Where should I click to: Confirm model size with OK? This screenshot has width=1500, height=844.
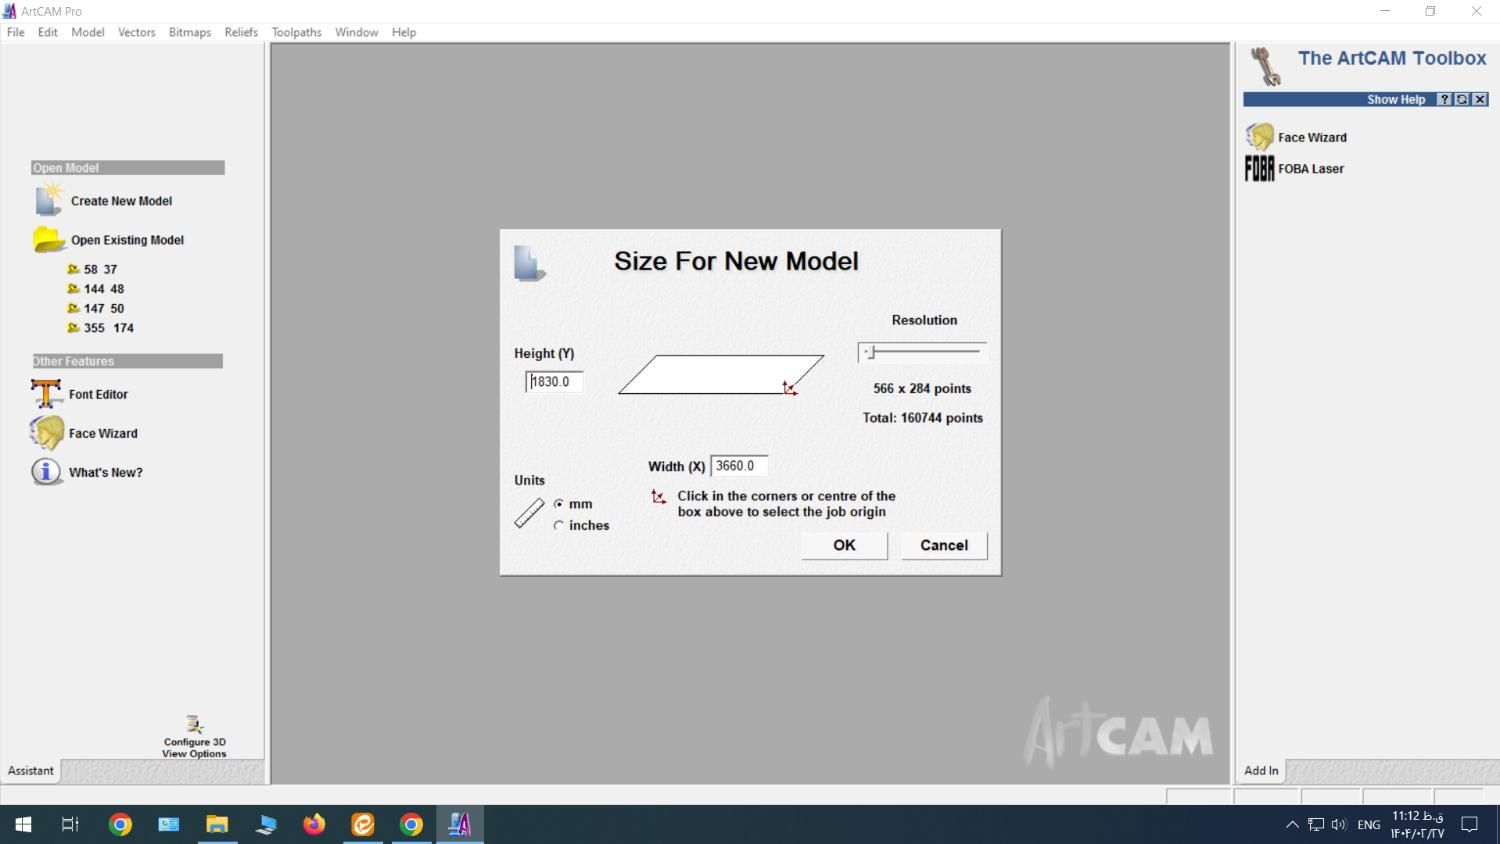(844, 545)
